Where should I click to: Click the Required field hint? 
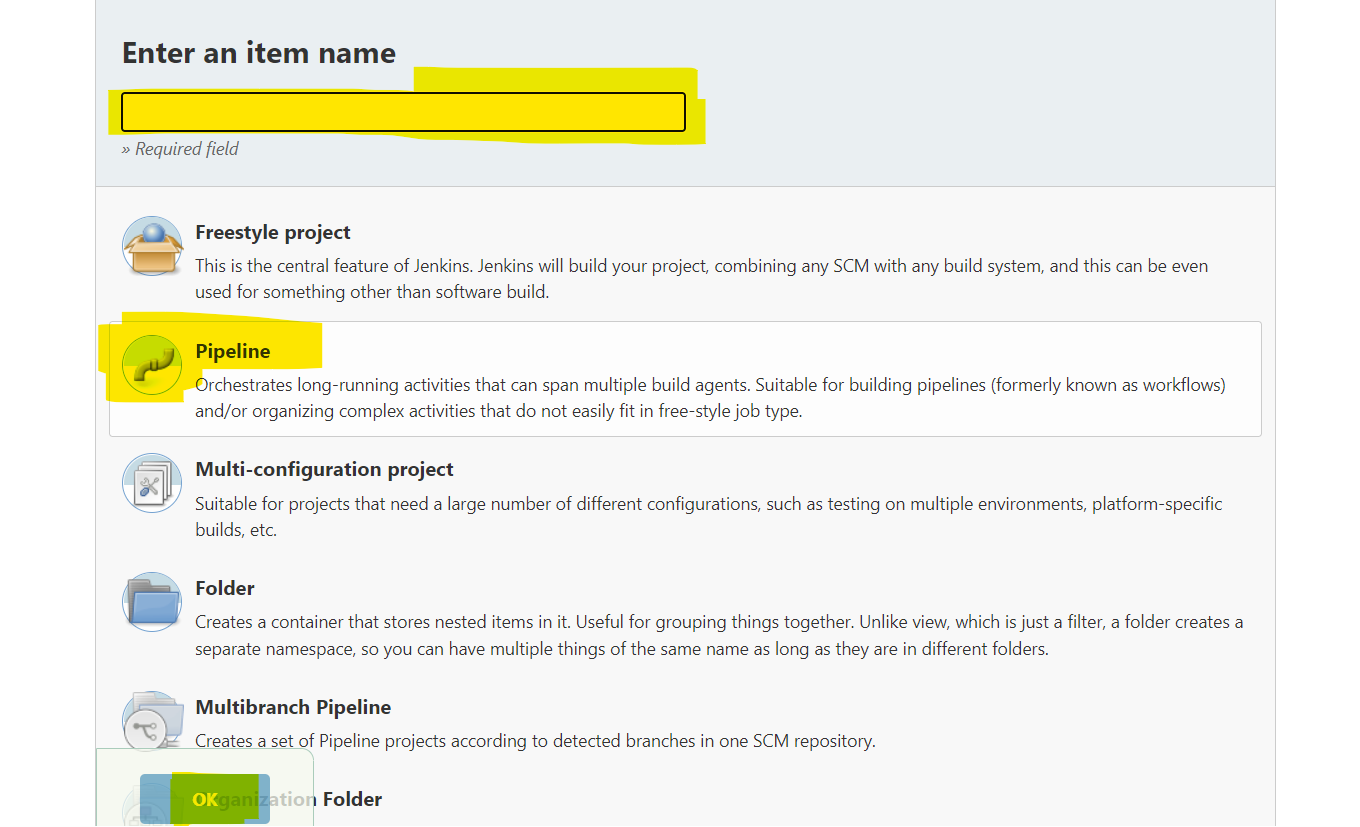tap(180, 149)
